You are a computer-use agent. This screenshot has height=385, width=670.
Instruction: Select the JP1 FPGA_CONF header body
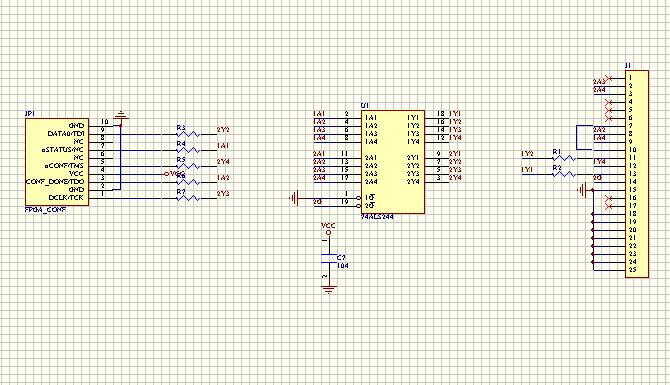tap(57, 162)
